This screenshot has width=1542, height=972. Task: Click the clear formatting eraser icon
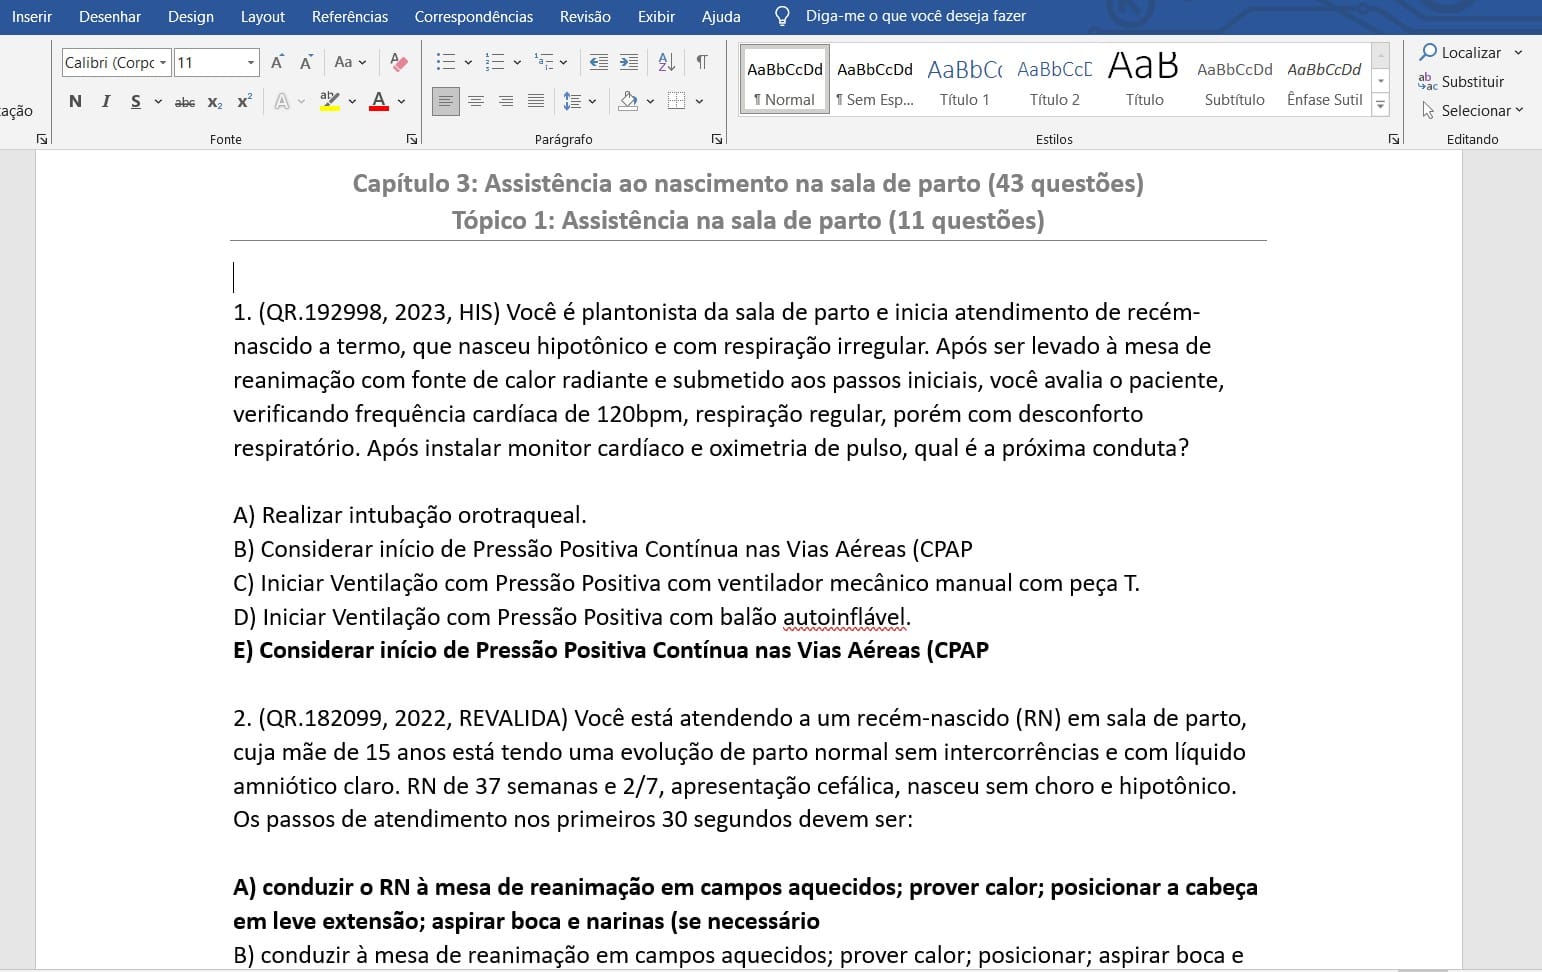(399, 62)
